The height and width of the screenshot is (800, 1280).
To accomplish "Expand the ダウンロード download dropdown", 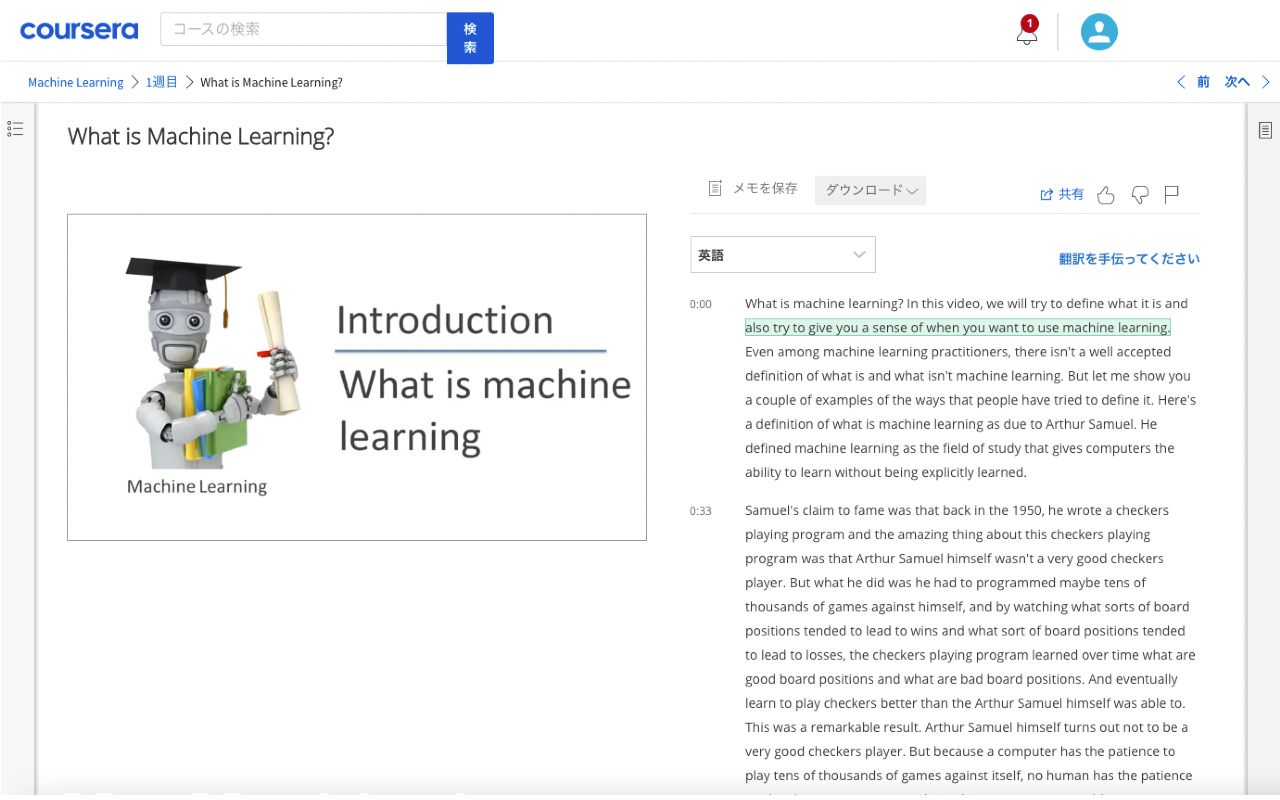I will click(x=869, y=190).
